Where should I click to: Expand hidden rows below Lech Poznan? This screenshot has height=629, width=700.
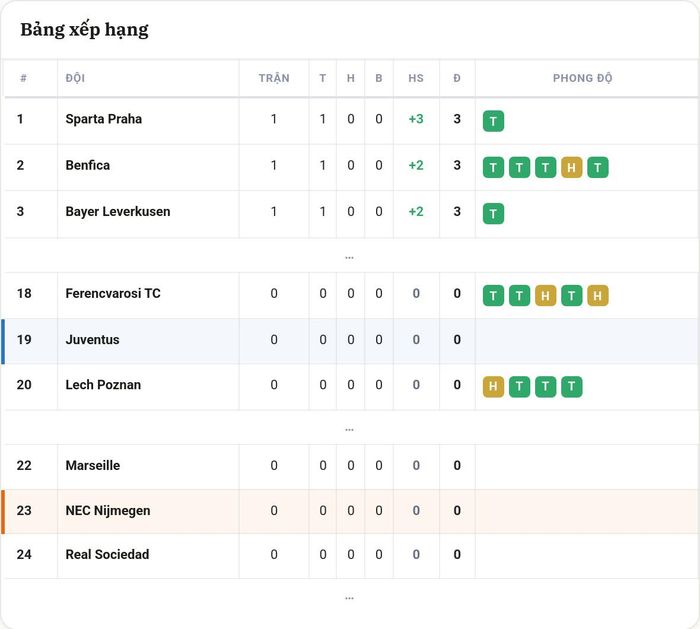click(x=349, y=429)
